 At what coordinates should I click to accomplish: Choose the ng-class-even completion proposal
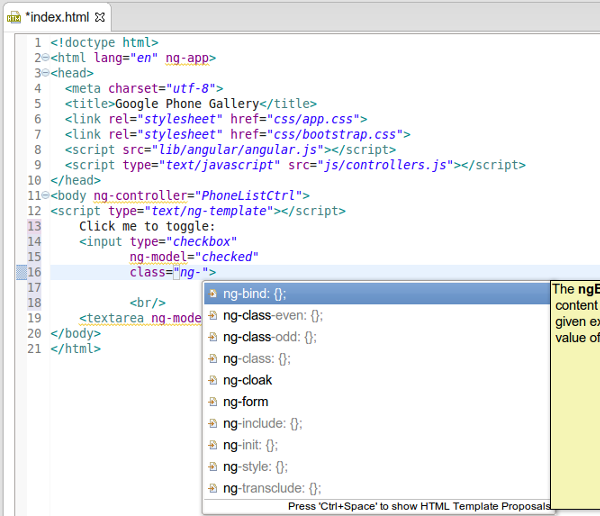[377, 316]
